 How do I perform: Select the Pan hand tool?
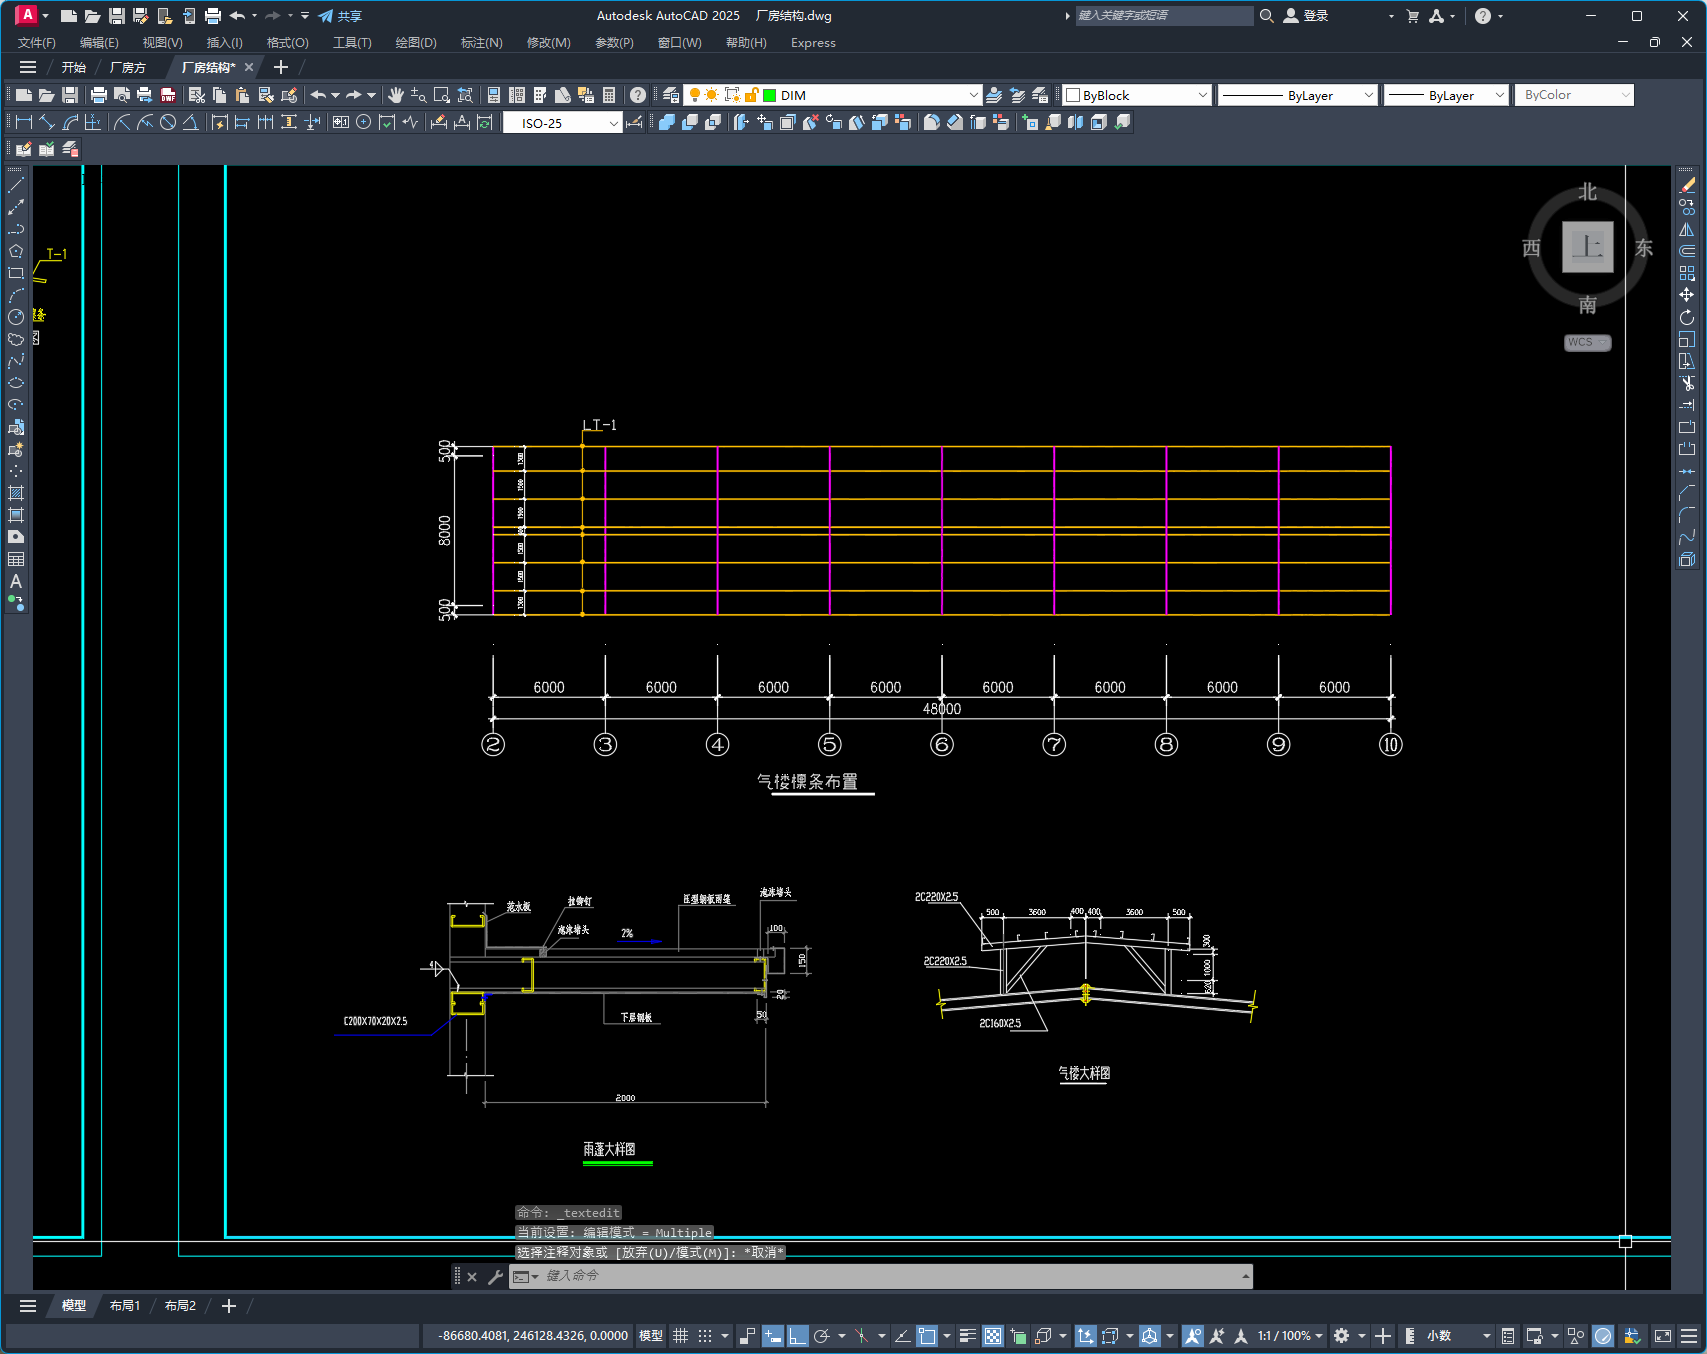pyautogui.click(x=396, y=95)
